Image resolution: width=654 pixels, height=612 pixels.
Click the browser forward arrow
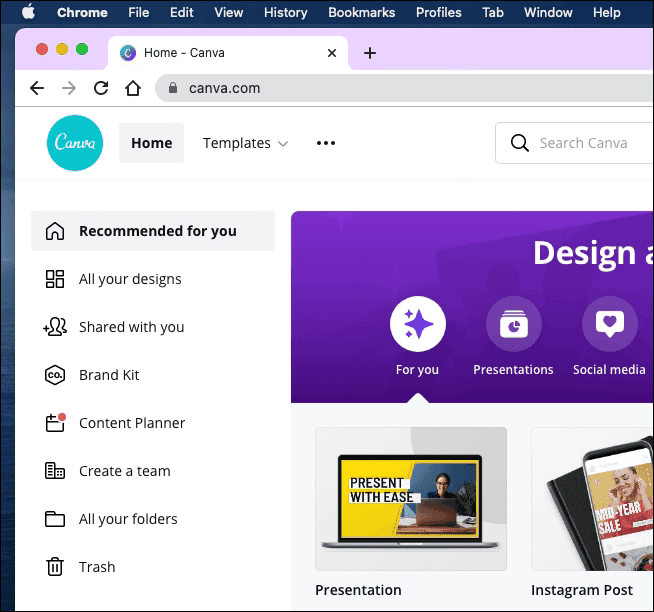click(x=69, y=88)
